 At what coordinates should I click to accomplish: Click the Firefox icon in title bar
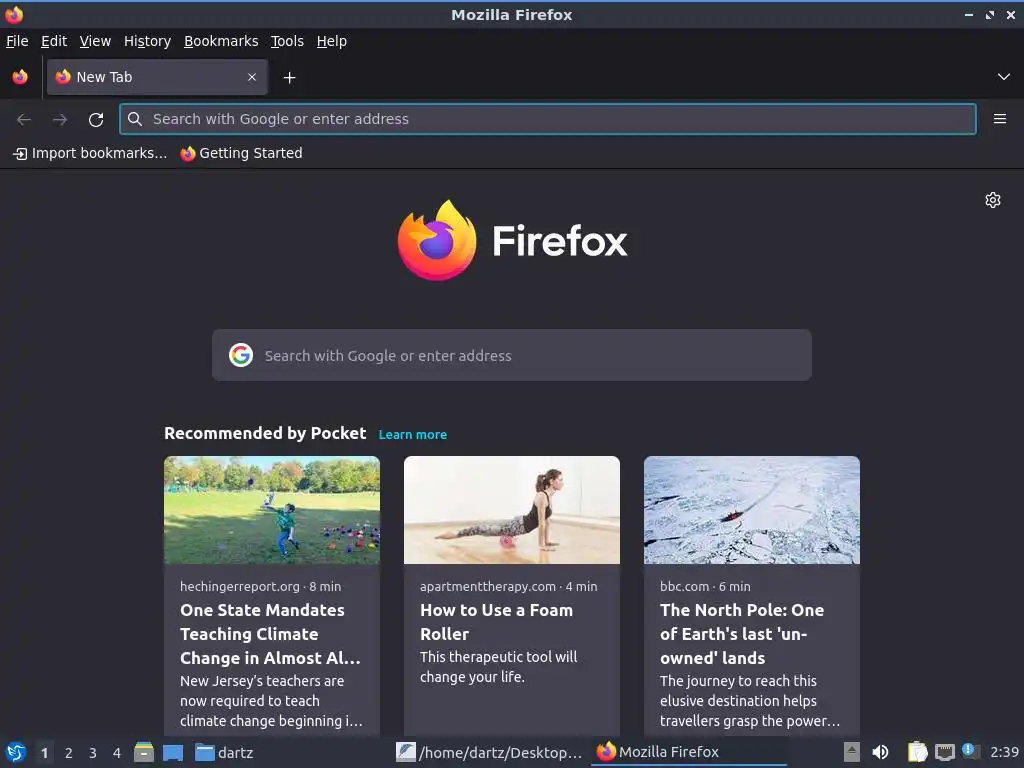pos(14,14)
